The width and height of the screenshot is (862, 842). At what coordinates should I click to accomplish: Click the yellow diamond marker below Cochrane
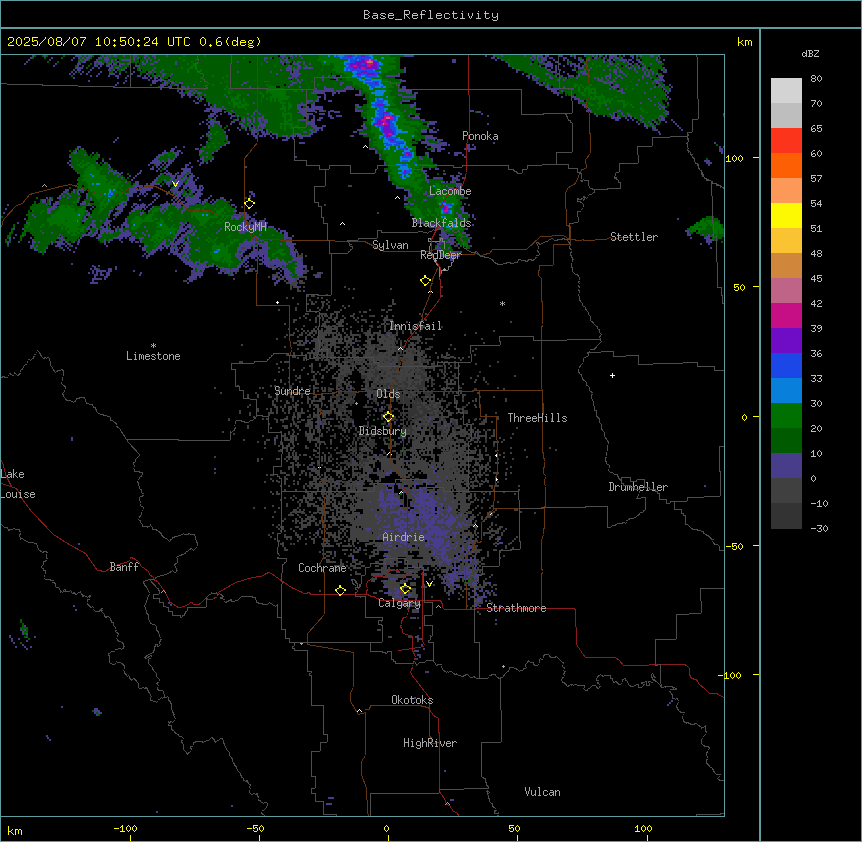point(340,590)
